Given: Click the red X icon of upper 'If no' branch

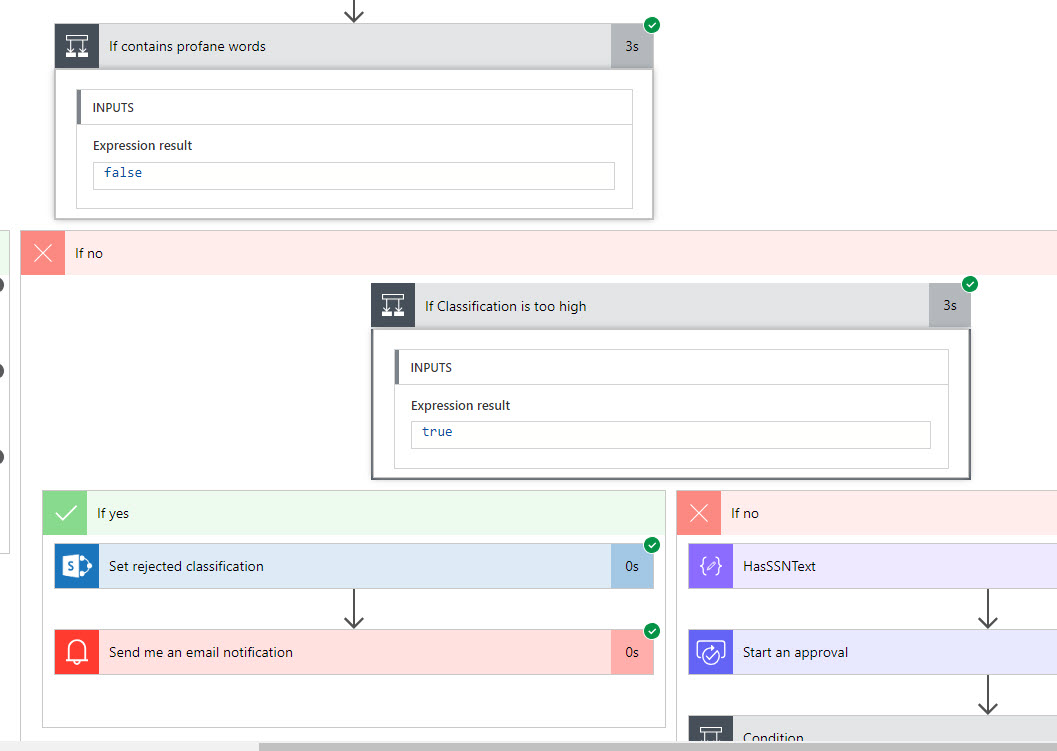Looking at the screenshot, I should 43,253.
